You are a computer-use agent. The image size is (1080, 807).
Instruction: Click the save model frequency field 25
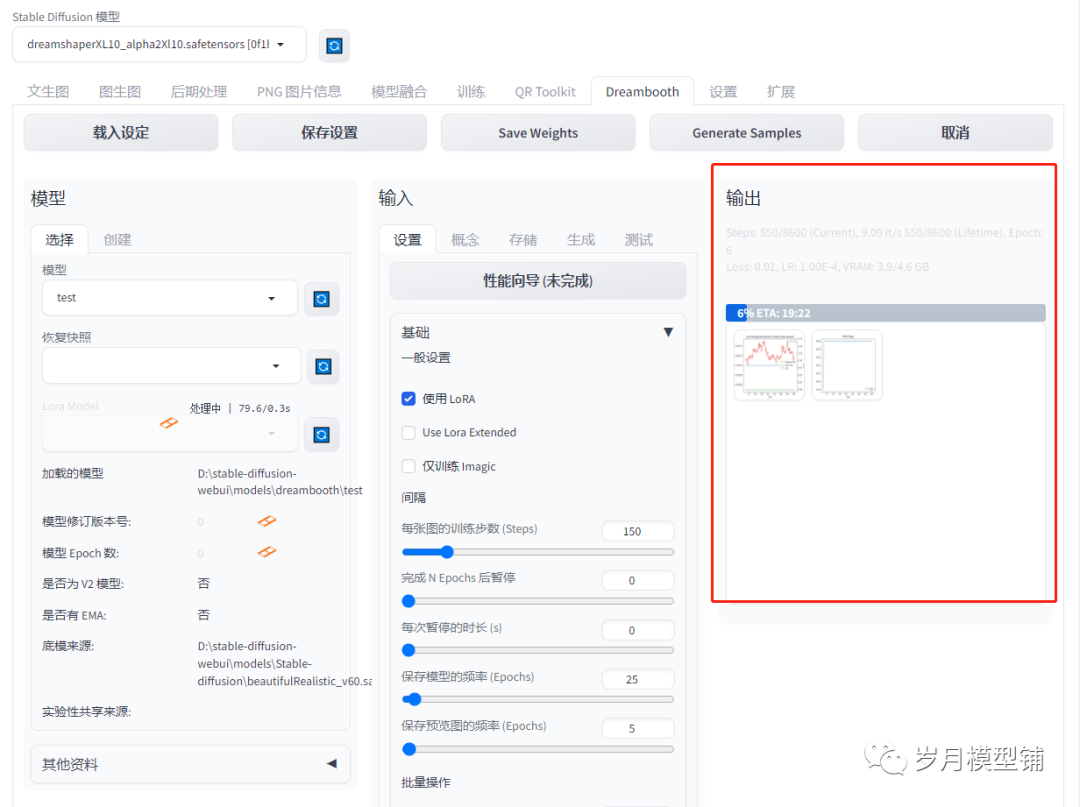638,679
